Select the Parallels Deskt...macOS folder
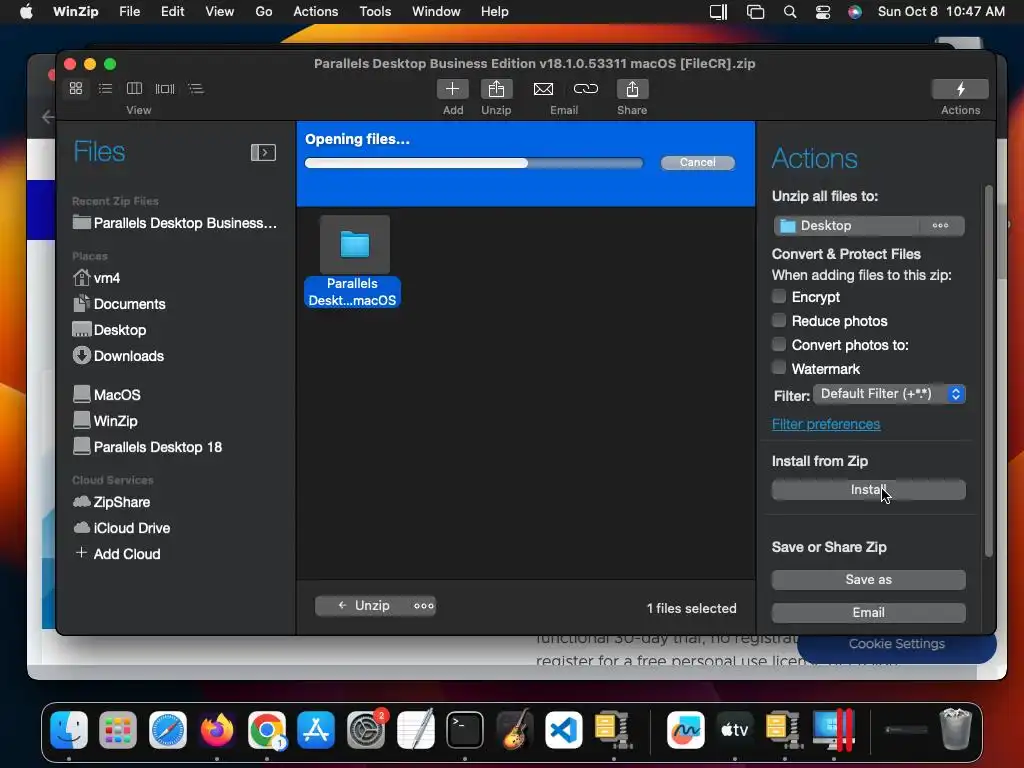The image size is (1024, 768). coord(353,261)
